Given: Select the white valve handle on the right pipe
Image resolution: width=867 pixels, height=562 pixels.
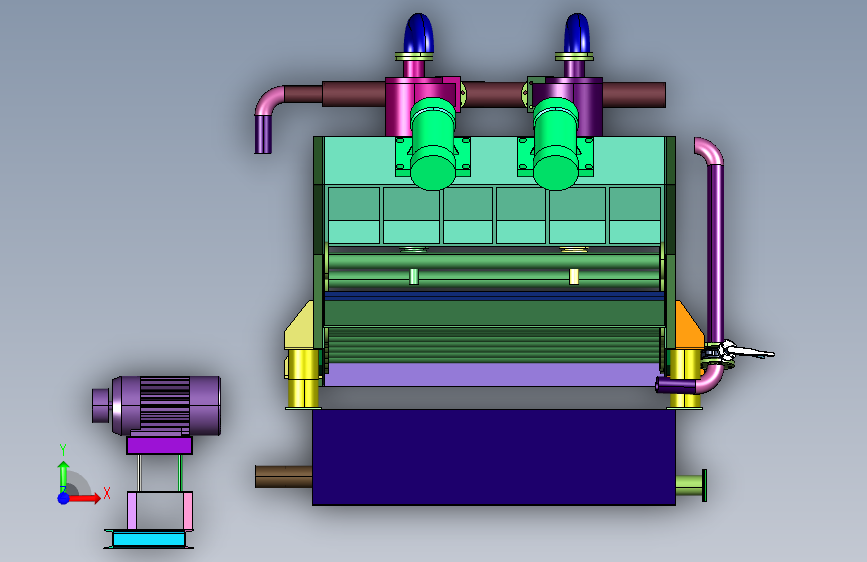Looking at the screenshot, I should point(748,351).
